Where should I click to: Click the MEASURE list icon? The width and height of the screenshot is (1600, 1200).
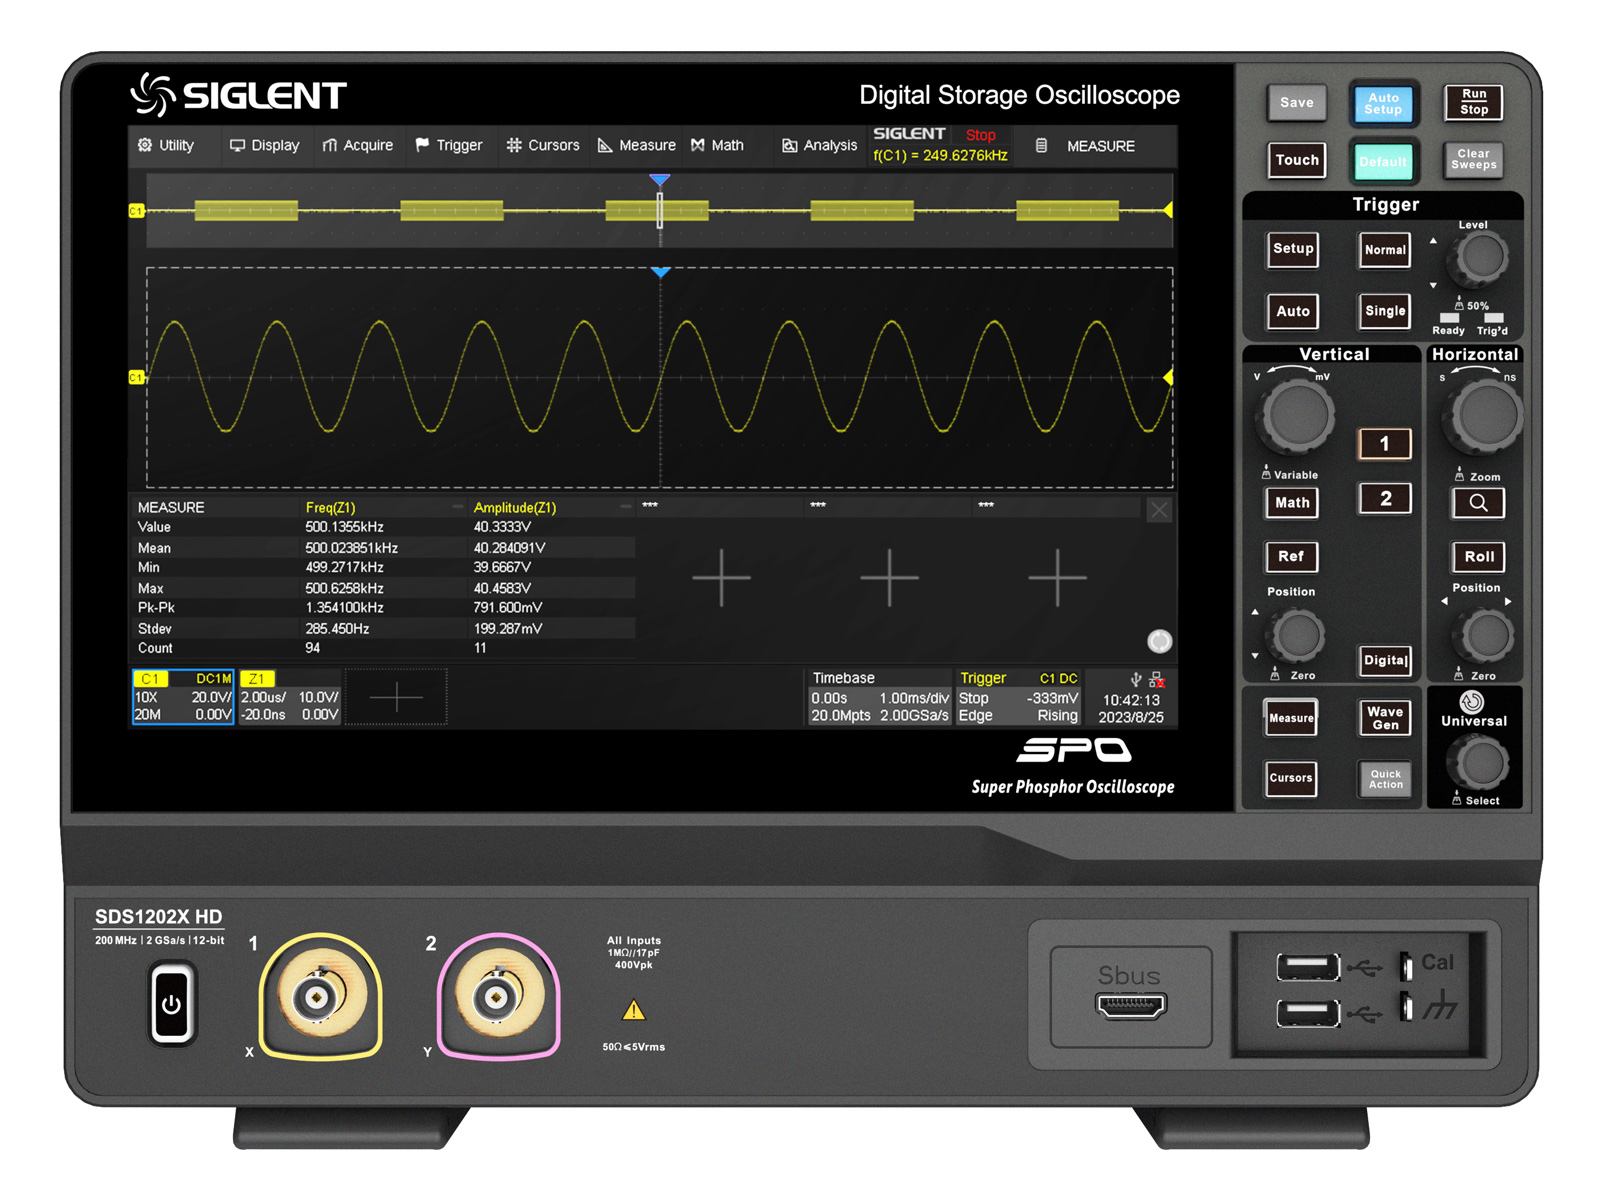[1041, 145]
